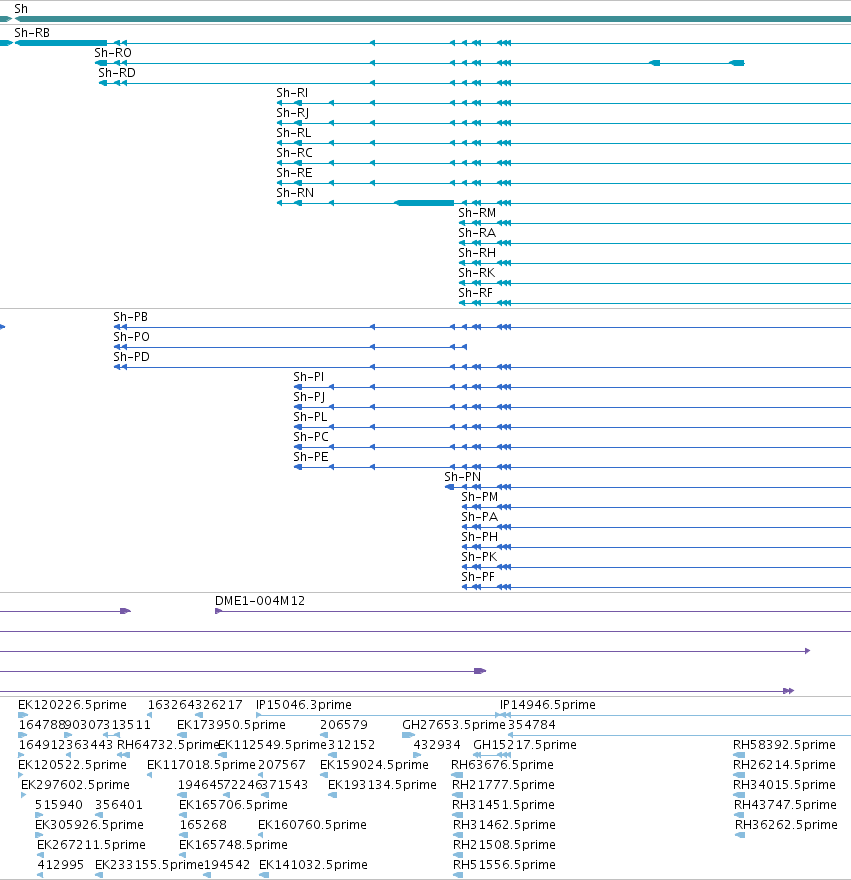Select the EK160760.5prime EST label
The width and height of the screenshot is (851, 880).
pos(312,825)
